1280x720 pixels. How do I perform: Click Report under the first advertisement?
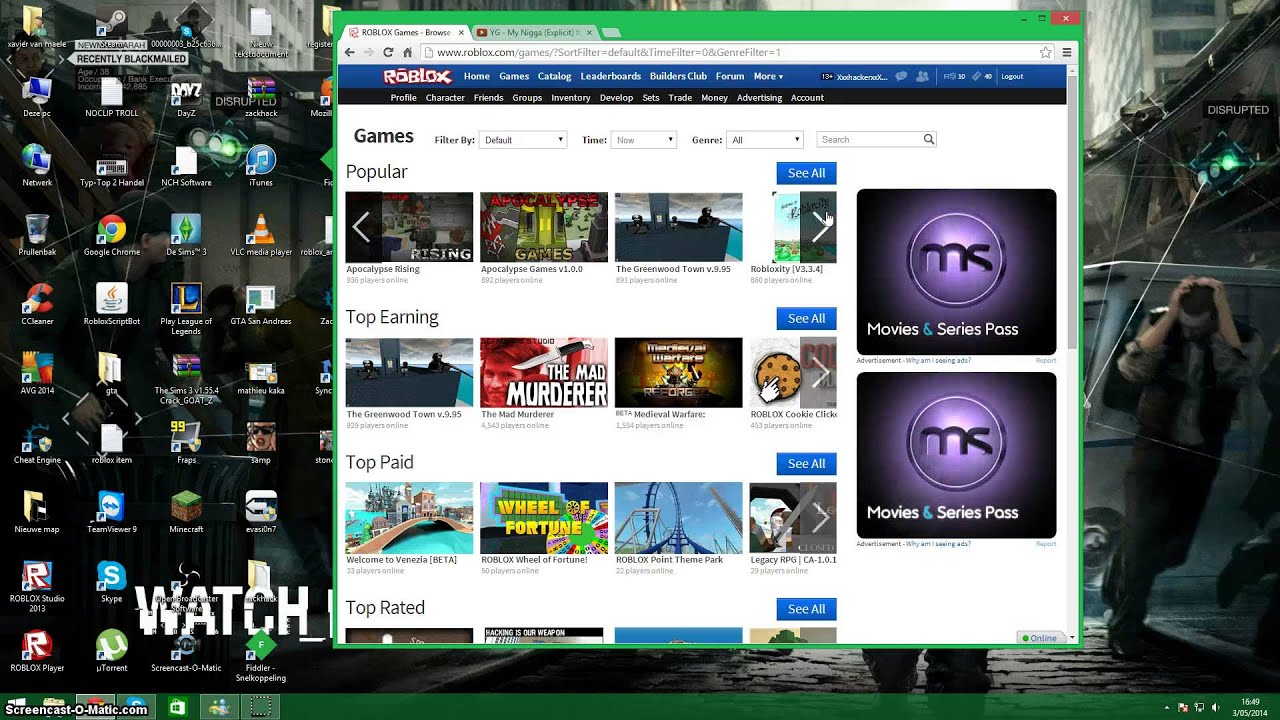[x=1046, y=360]
